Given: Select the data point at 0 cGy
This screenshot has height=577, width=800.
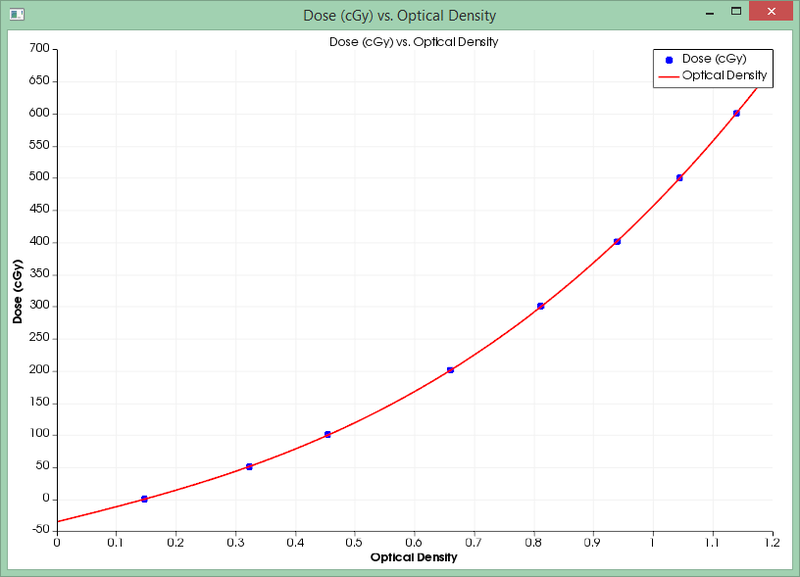Looking at the screenshot, I should coord(145,498).
